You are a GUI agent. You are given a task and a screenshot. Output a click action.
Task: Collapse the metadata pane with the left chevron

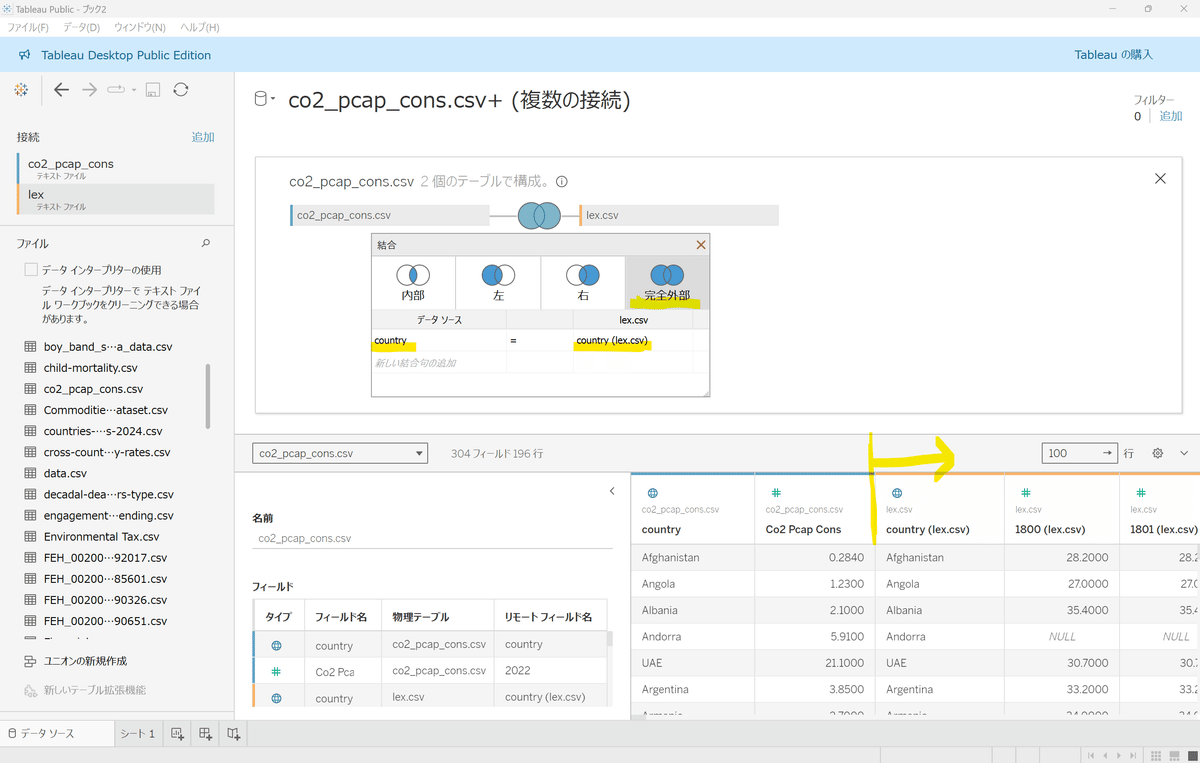click(612, 491)
